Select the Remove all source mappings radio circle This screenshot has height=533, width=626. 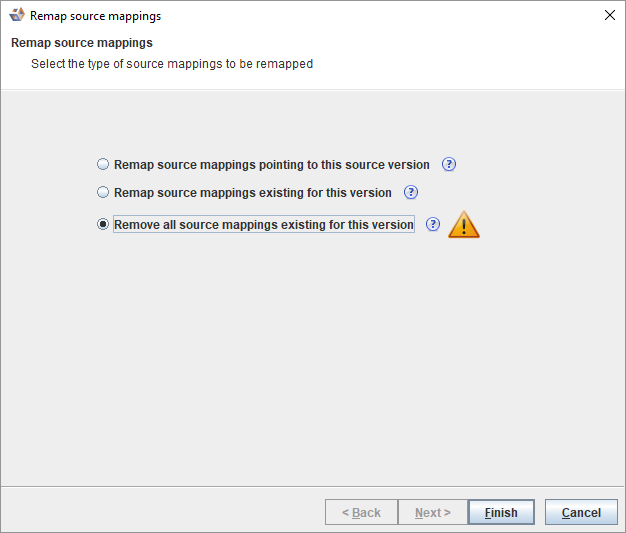point(103,225)
